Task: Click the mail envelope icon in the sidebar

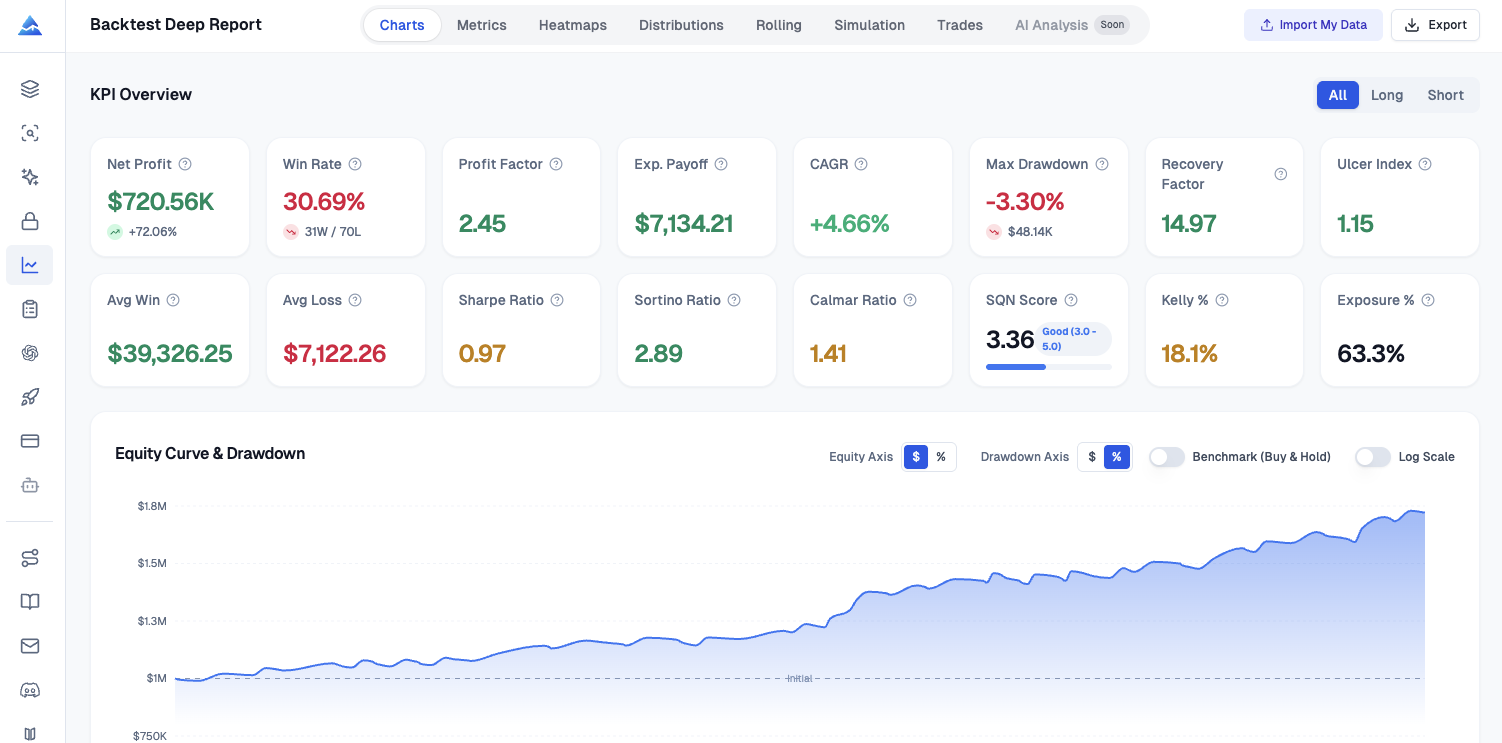Action: pyautogui.click(x=29, y=646)
